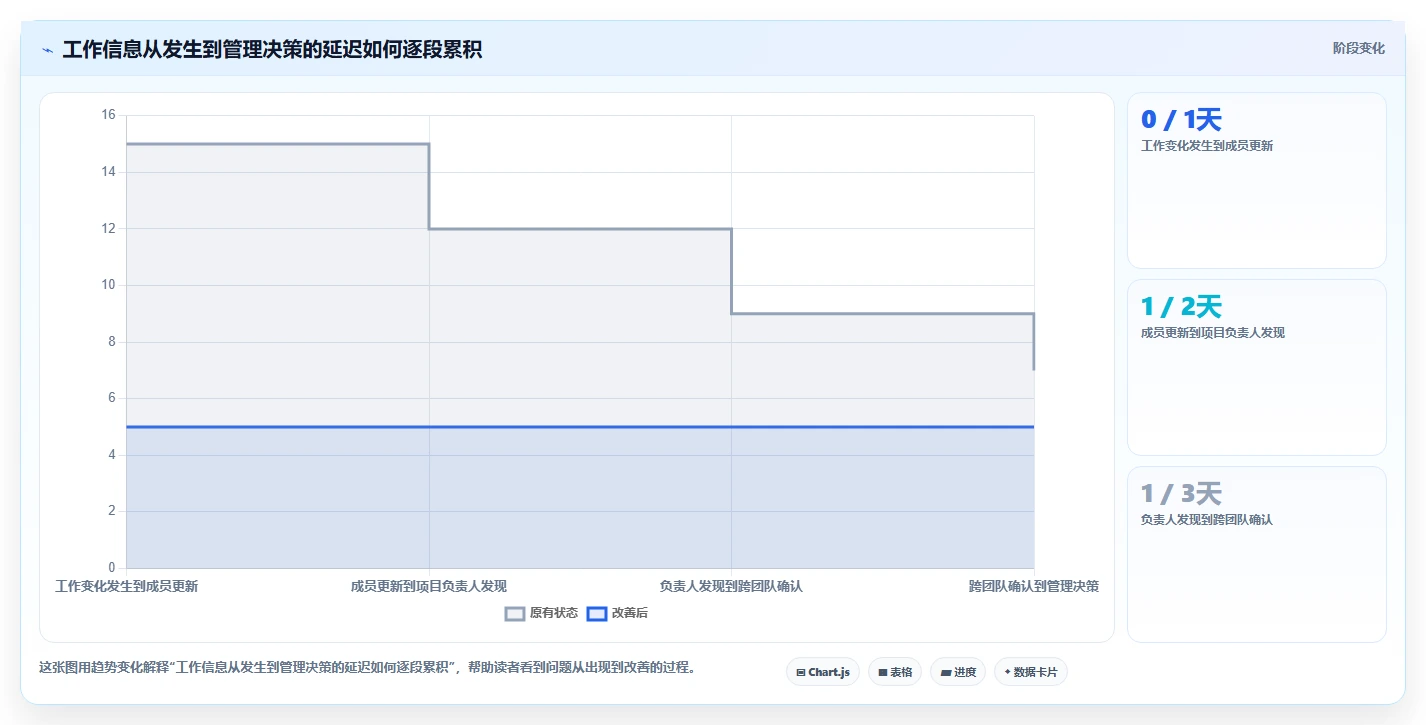Viewport: 1426px width, 725px height.
Task: Click the x-axis label 跨团队确认到管理决策
Action: (1034, 586)
